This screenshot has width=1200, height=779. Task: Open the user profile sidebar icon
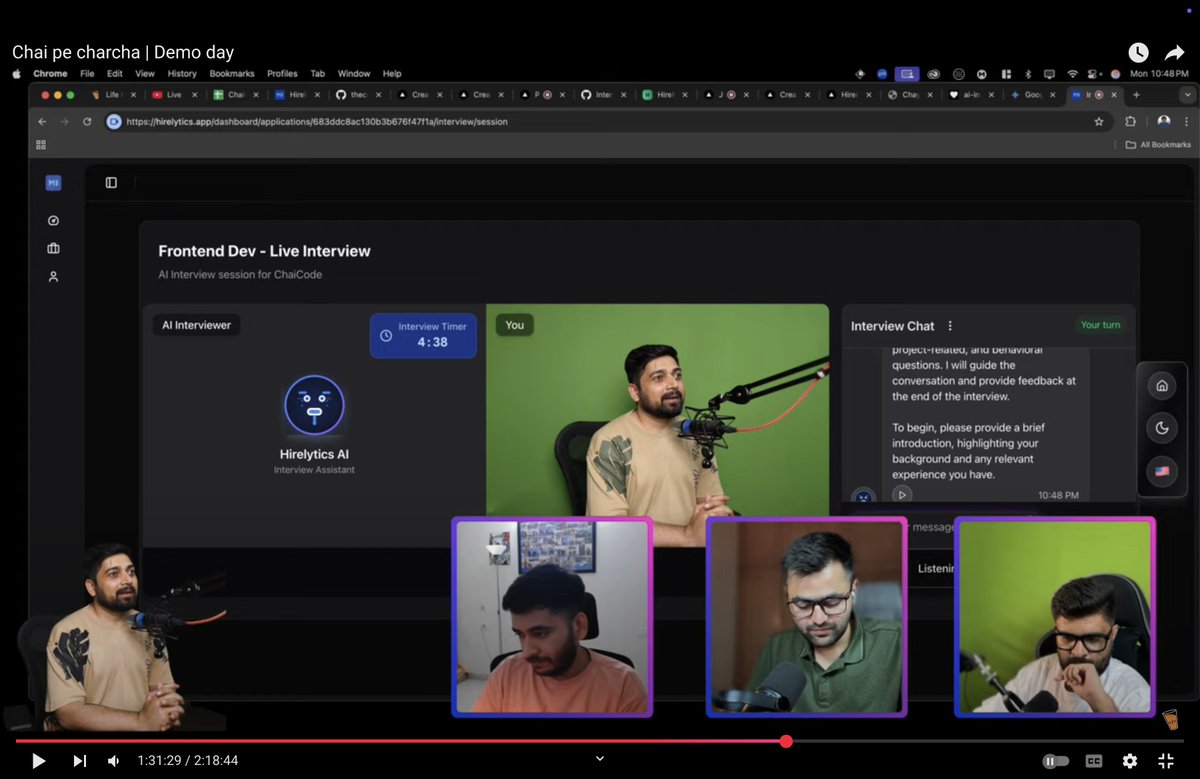(x=53, y=276)
